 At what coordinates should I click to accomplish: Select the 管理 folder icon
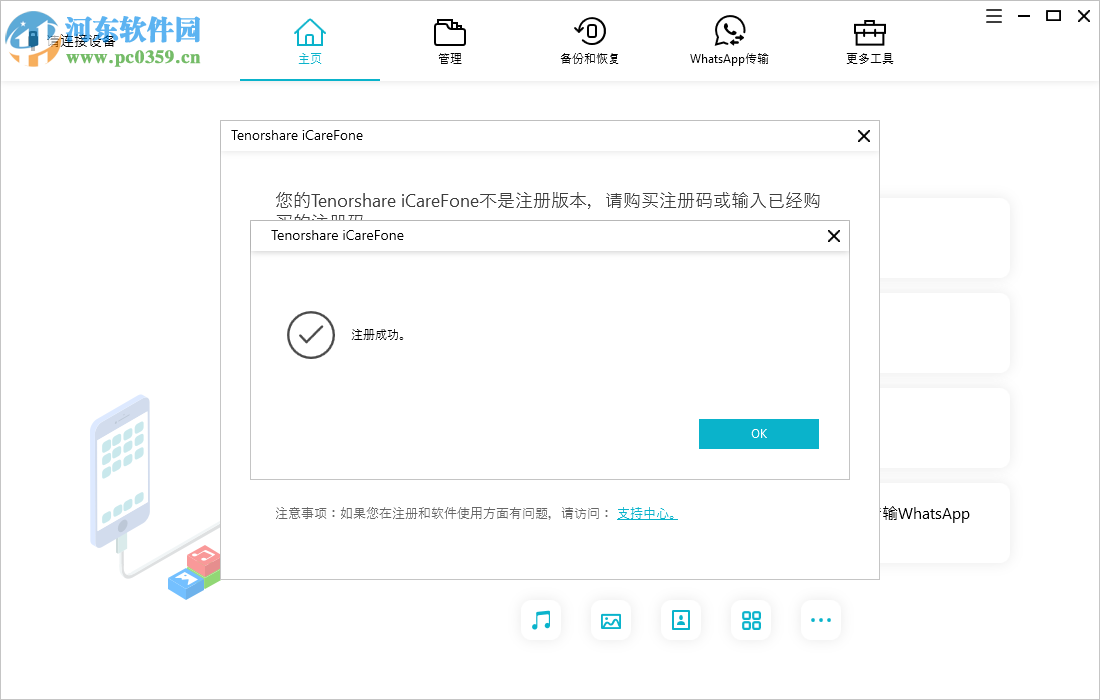(449, 32)
